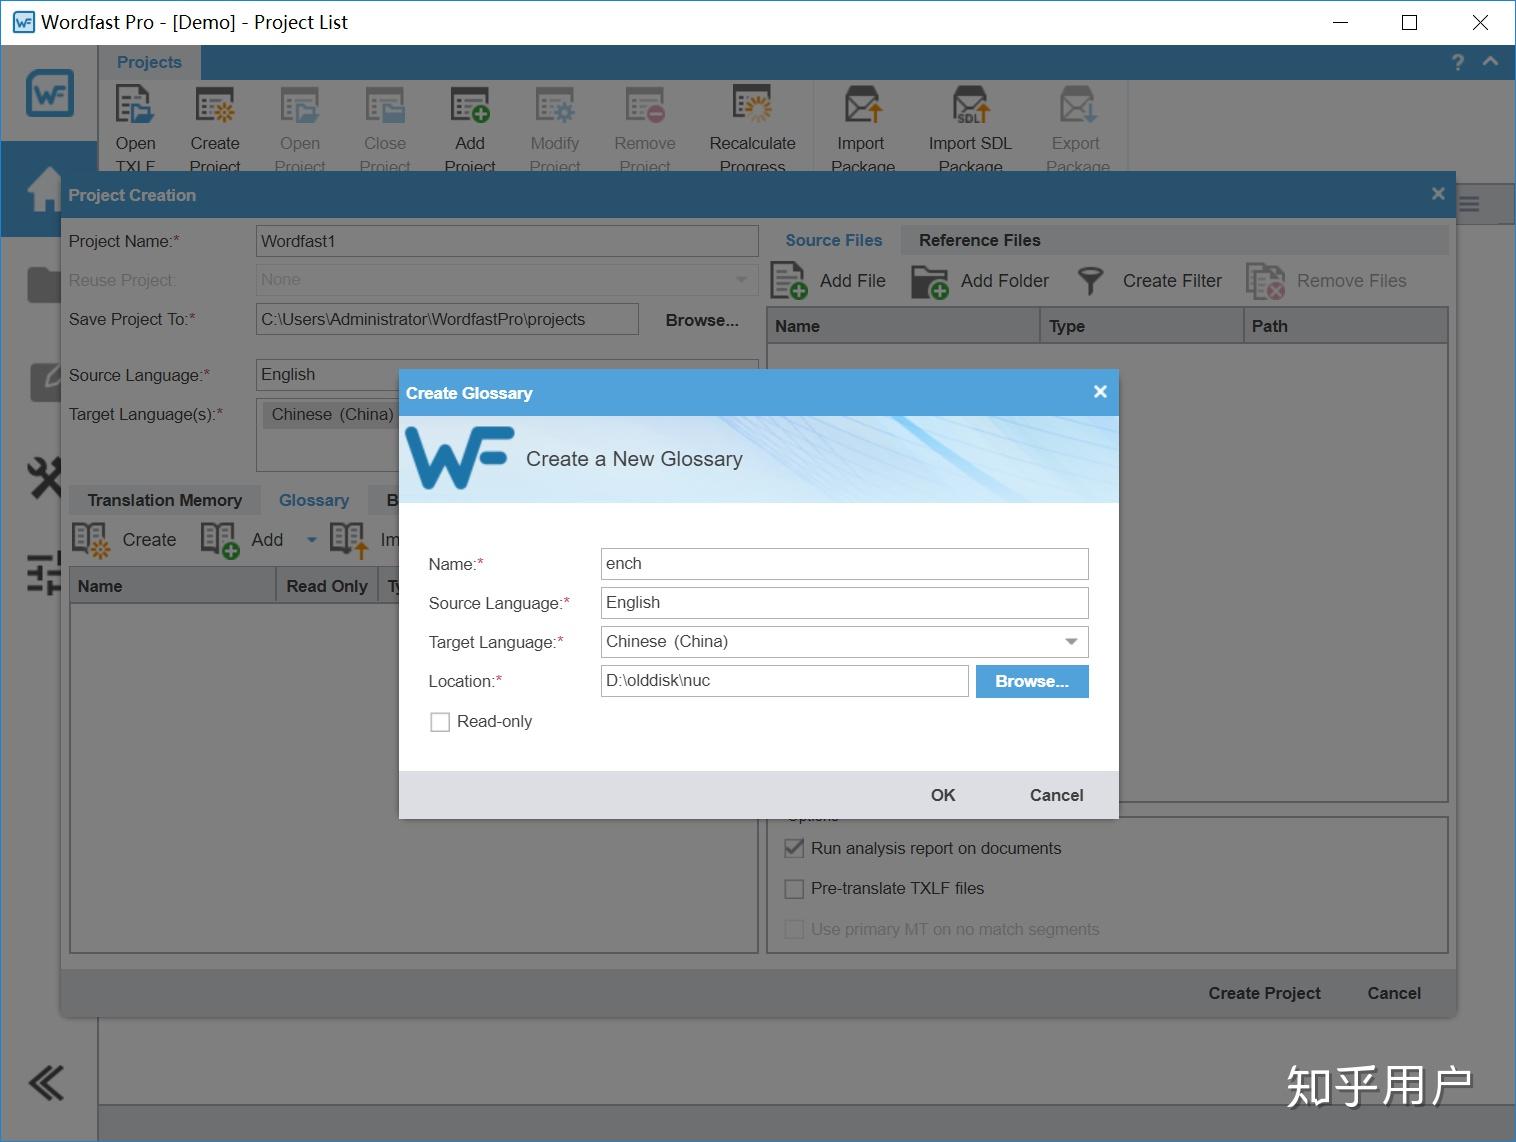Viewport: 1516px width, 1142px height.
Task: Click the Read Only column header
Action: [327, 586]
